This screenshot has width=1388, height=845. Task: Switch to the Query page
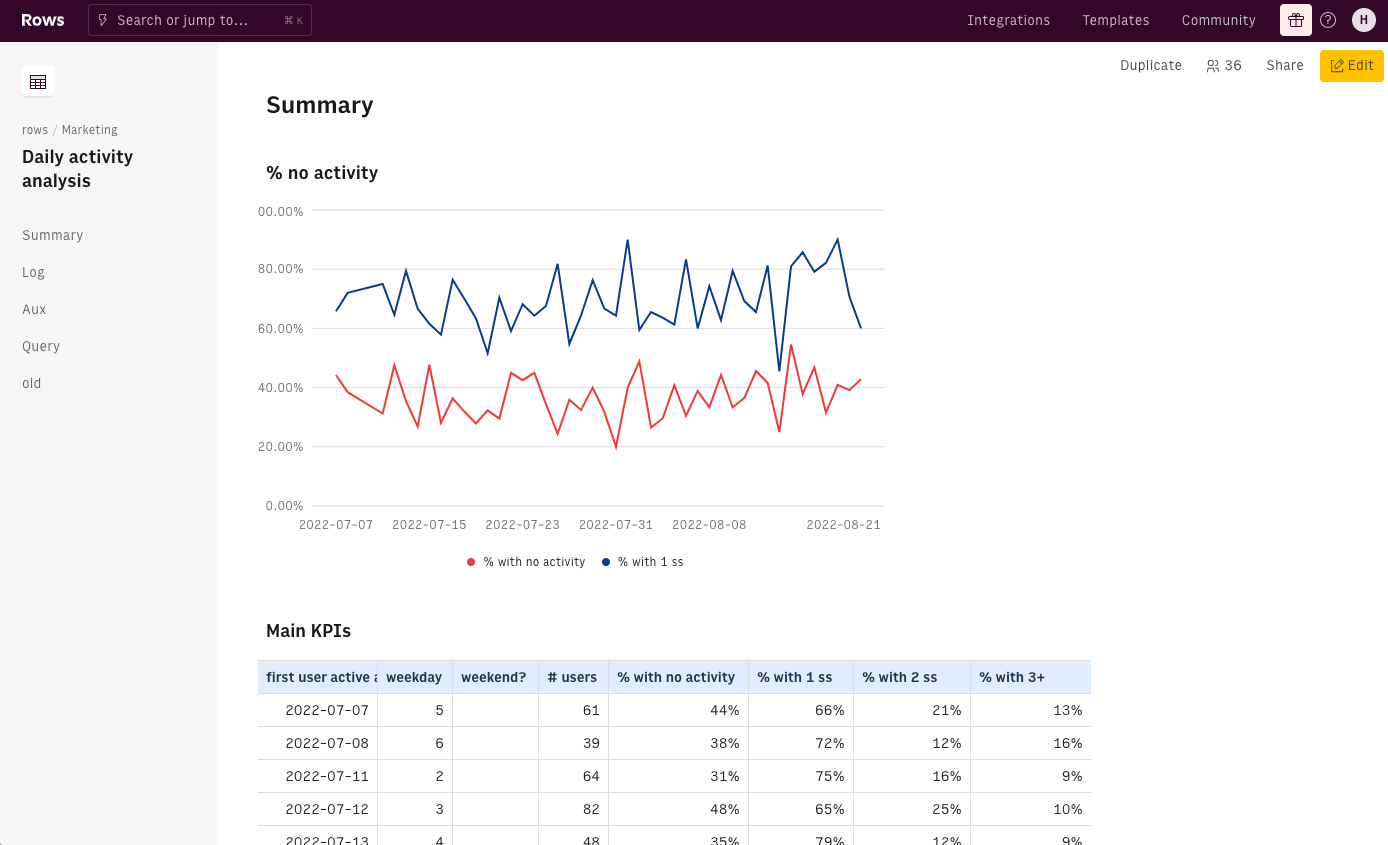point(41,346)
